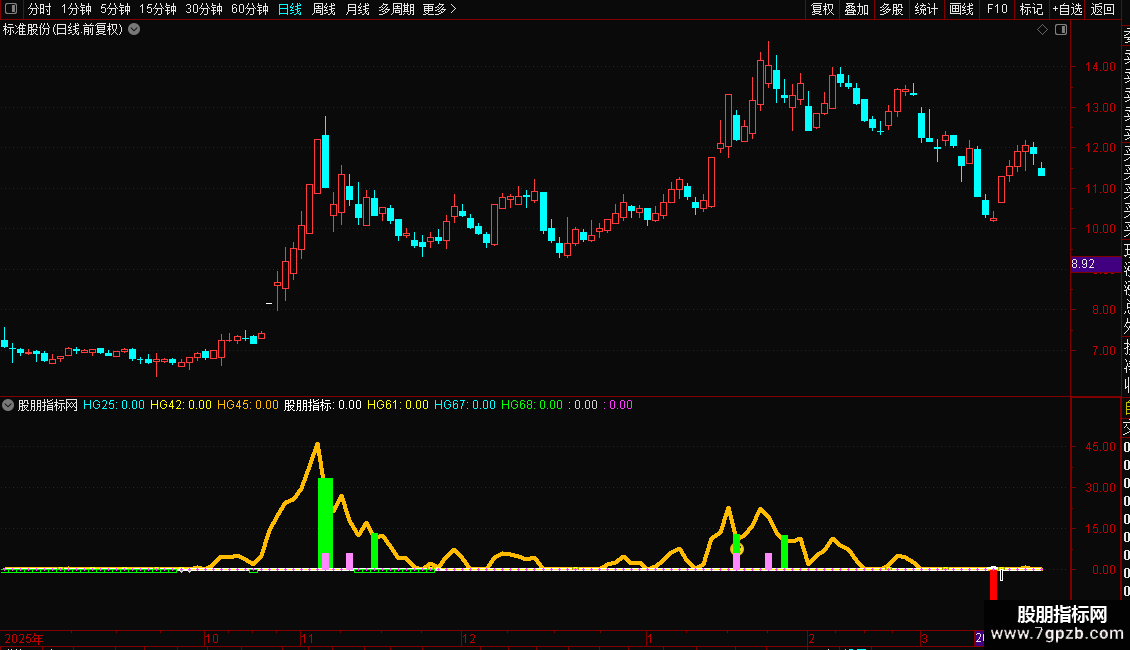Image resolution: width=1130 pixels, height=650 pixels.
Task: Click the 统计 statistics button
Action: pos(926,9)
